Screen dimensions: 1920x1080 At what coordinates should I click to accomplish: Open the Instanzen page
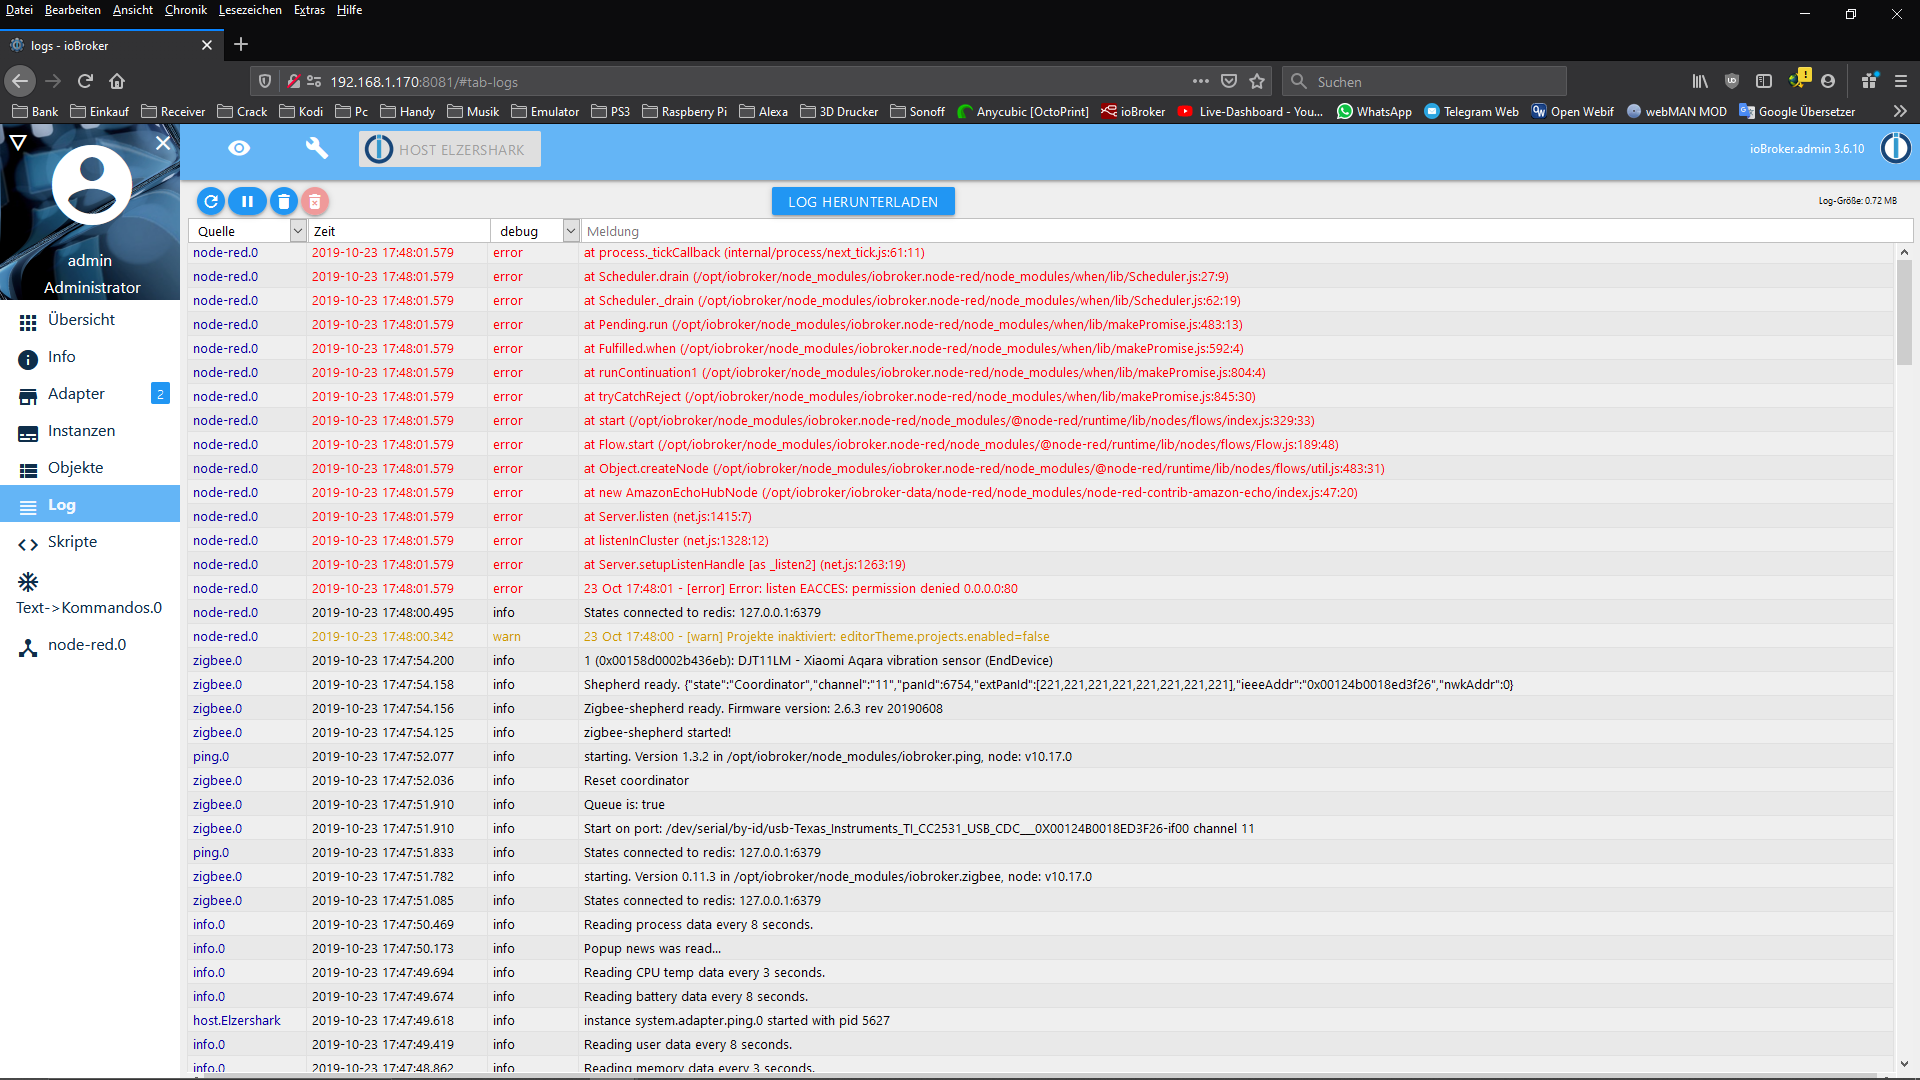(x=90, y=431)
